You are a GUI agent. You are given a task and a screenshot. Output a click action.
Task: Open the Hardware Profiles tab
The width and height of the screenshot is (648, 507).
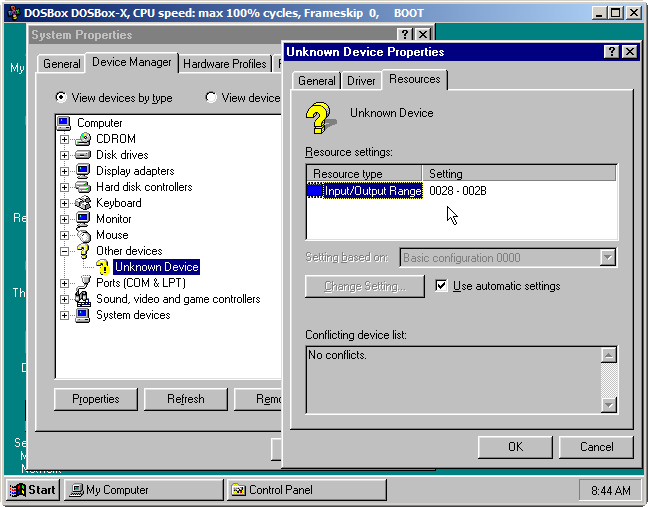[225, 64]
